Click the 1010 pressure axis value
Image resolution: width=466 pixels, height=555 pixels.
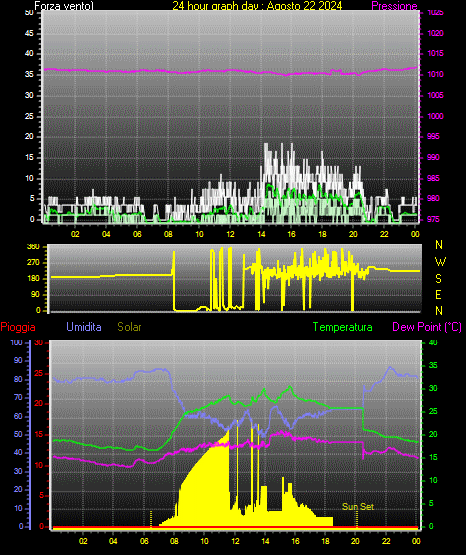pos(435,74)
